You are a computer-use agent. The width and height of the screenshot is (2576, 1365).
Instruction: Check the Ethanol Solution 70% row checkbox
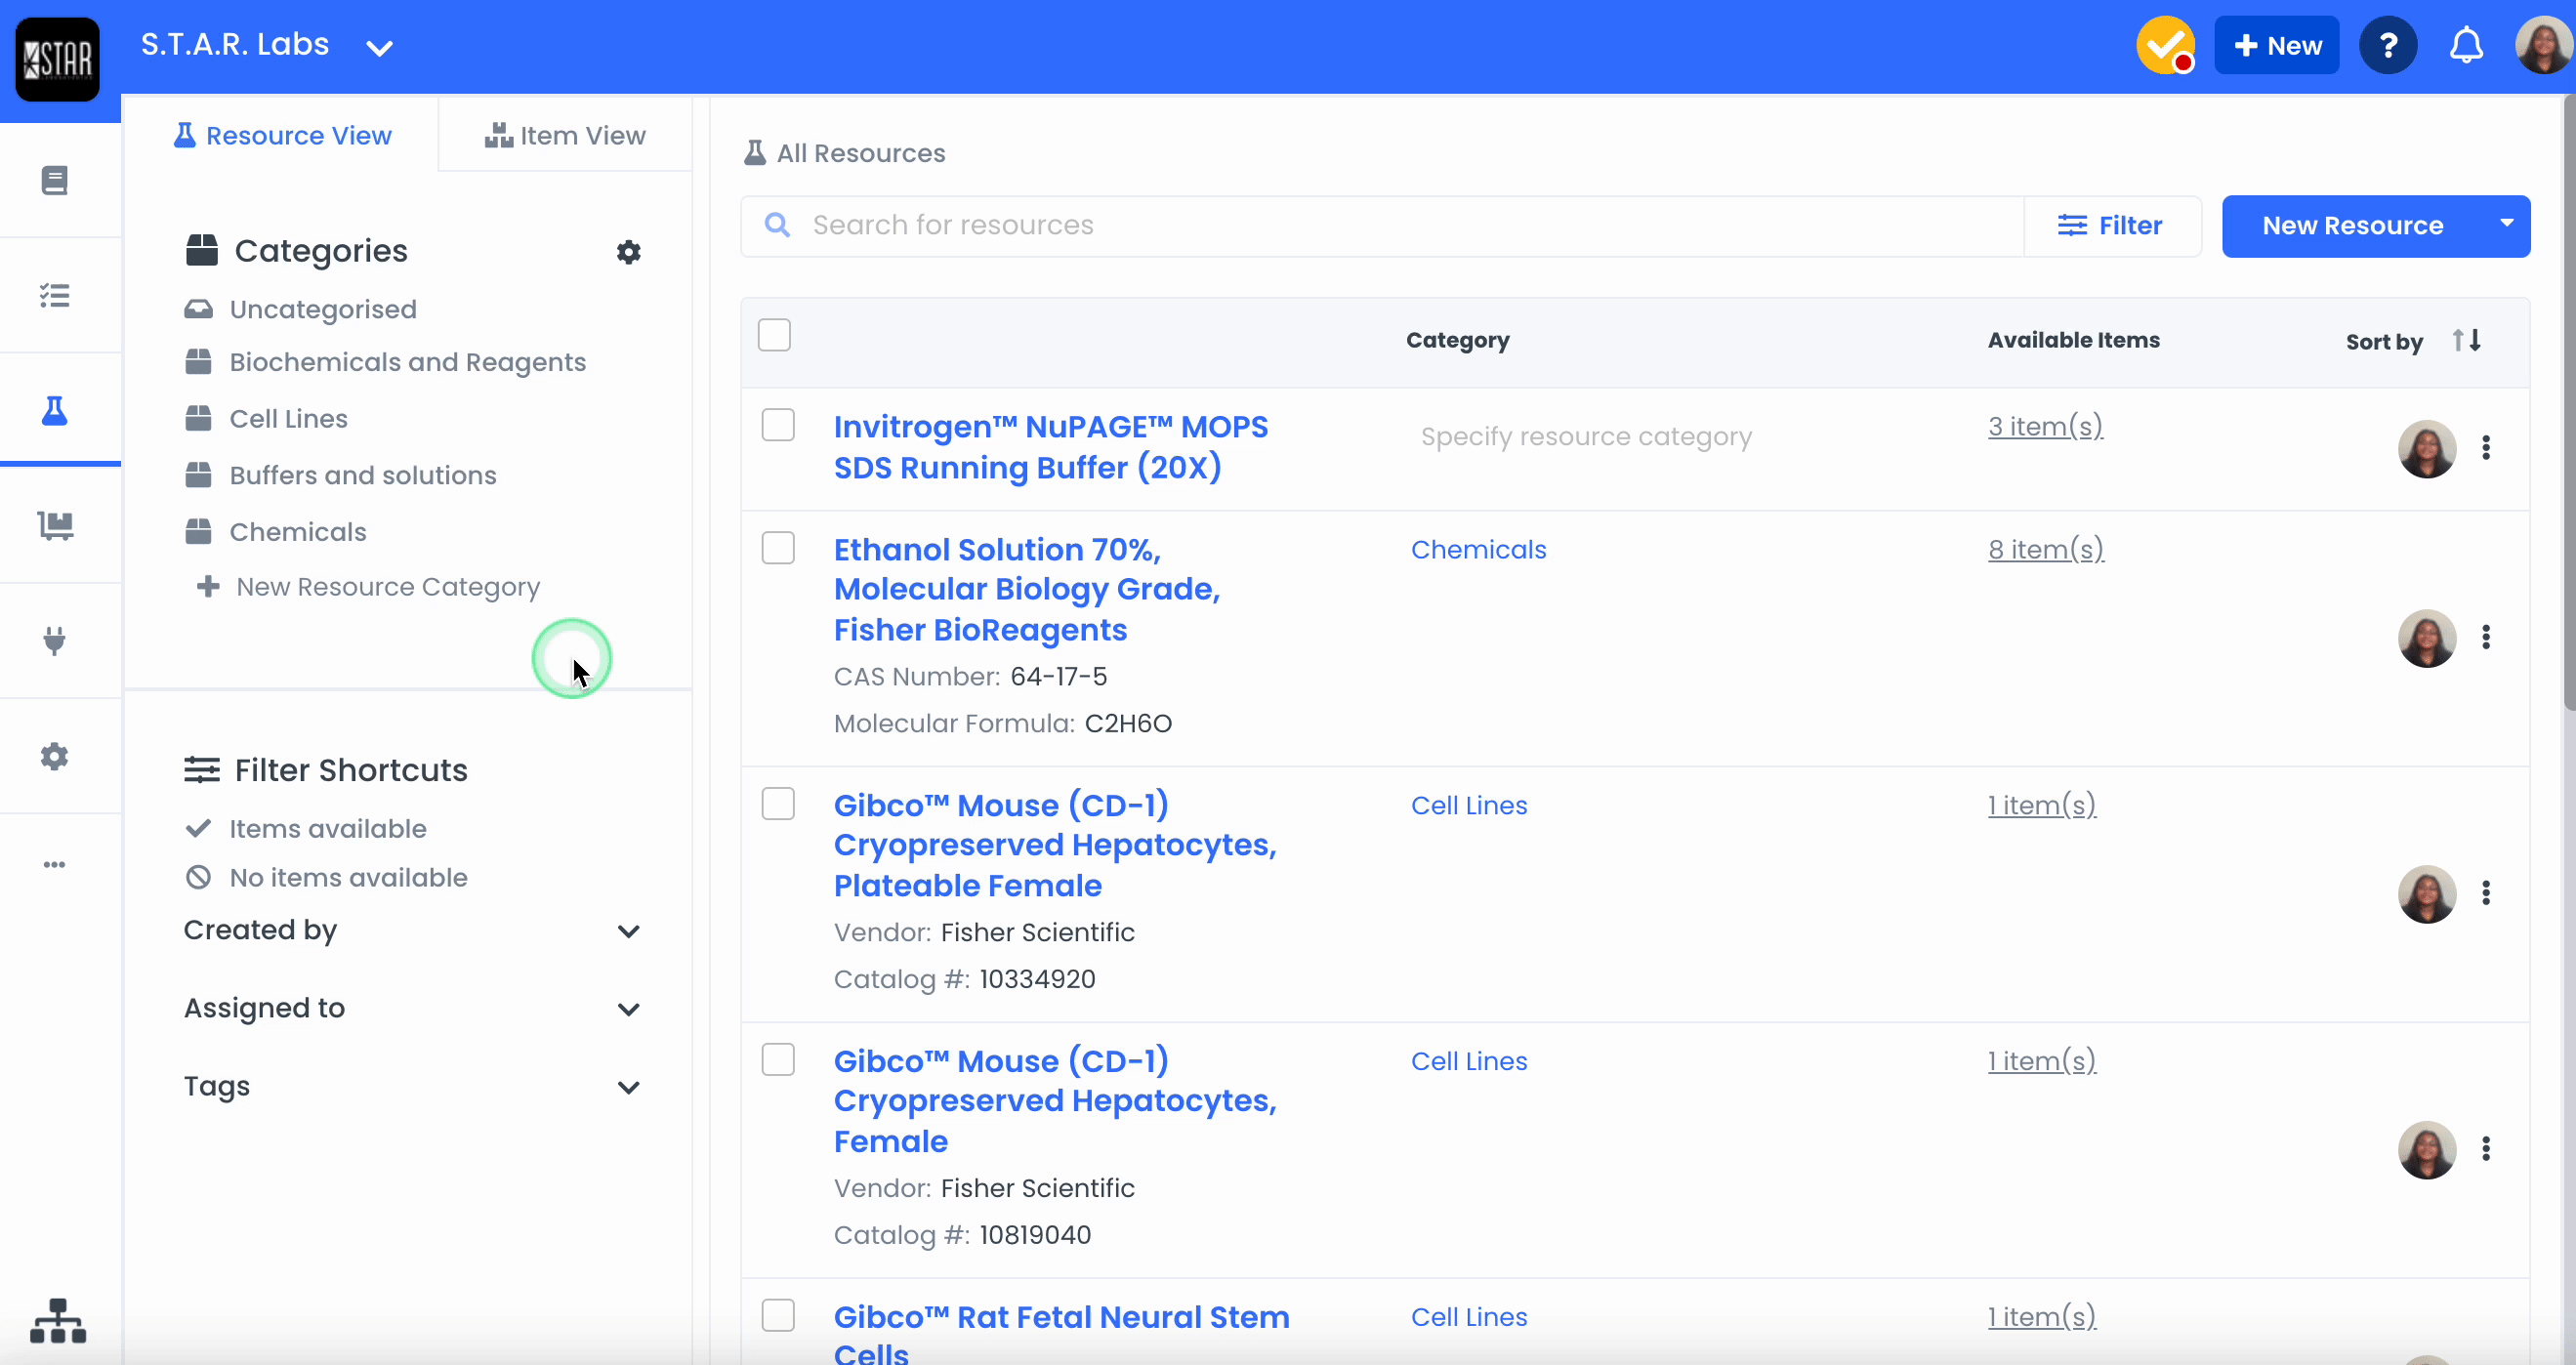[x=778, y=548]
